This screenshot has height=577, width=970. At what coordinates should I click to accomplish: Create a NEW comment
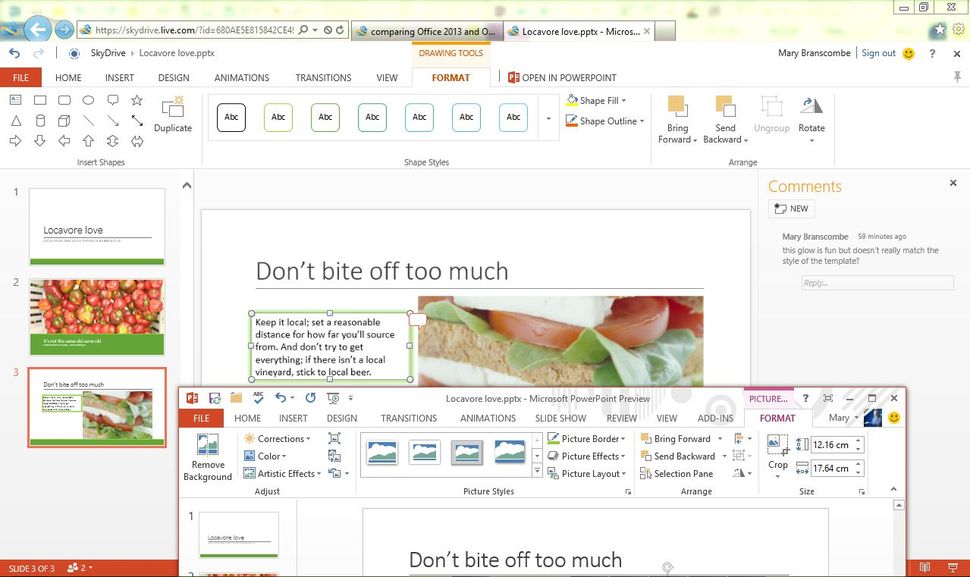coord(791,208)
